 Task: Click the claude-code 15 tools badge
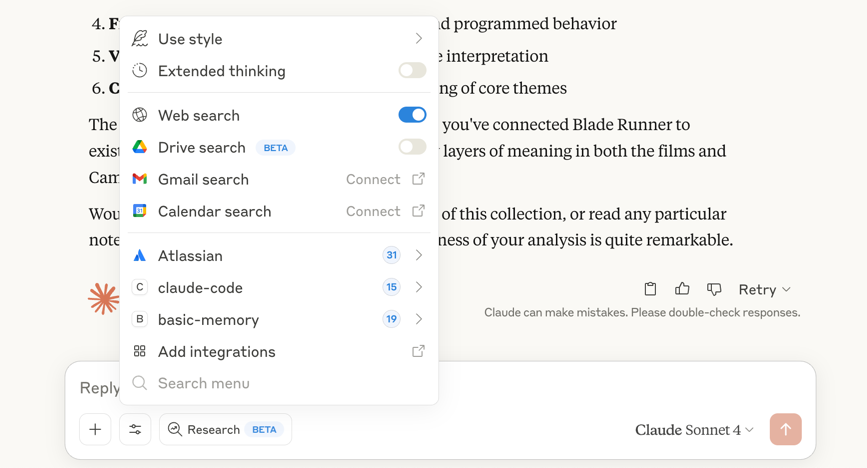(x=391, y=287)
